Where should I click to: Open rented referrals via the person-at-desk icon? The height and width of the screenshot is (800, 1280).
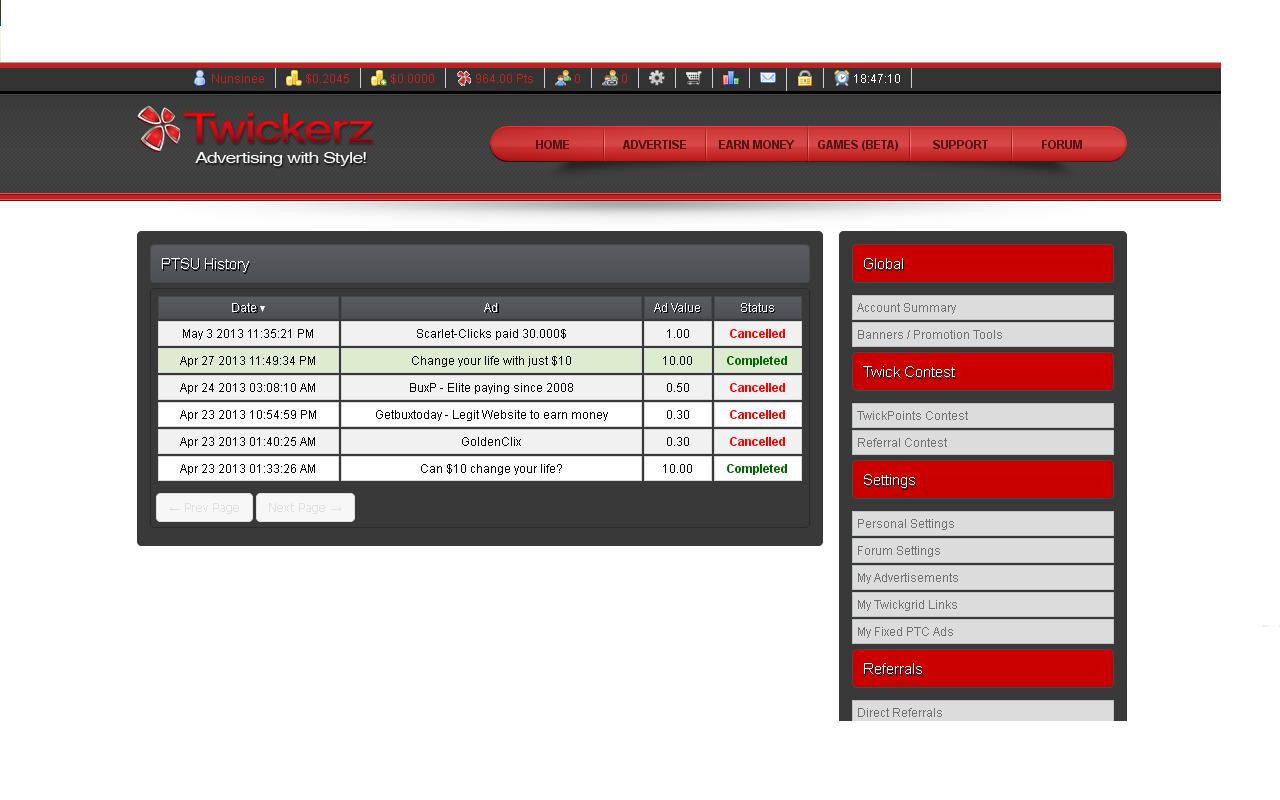coord(610,78)
